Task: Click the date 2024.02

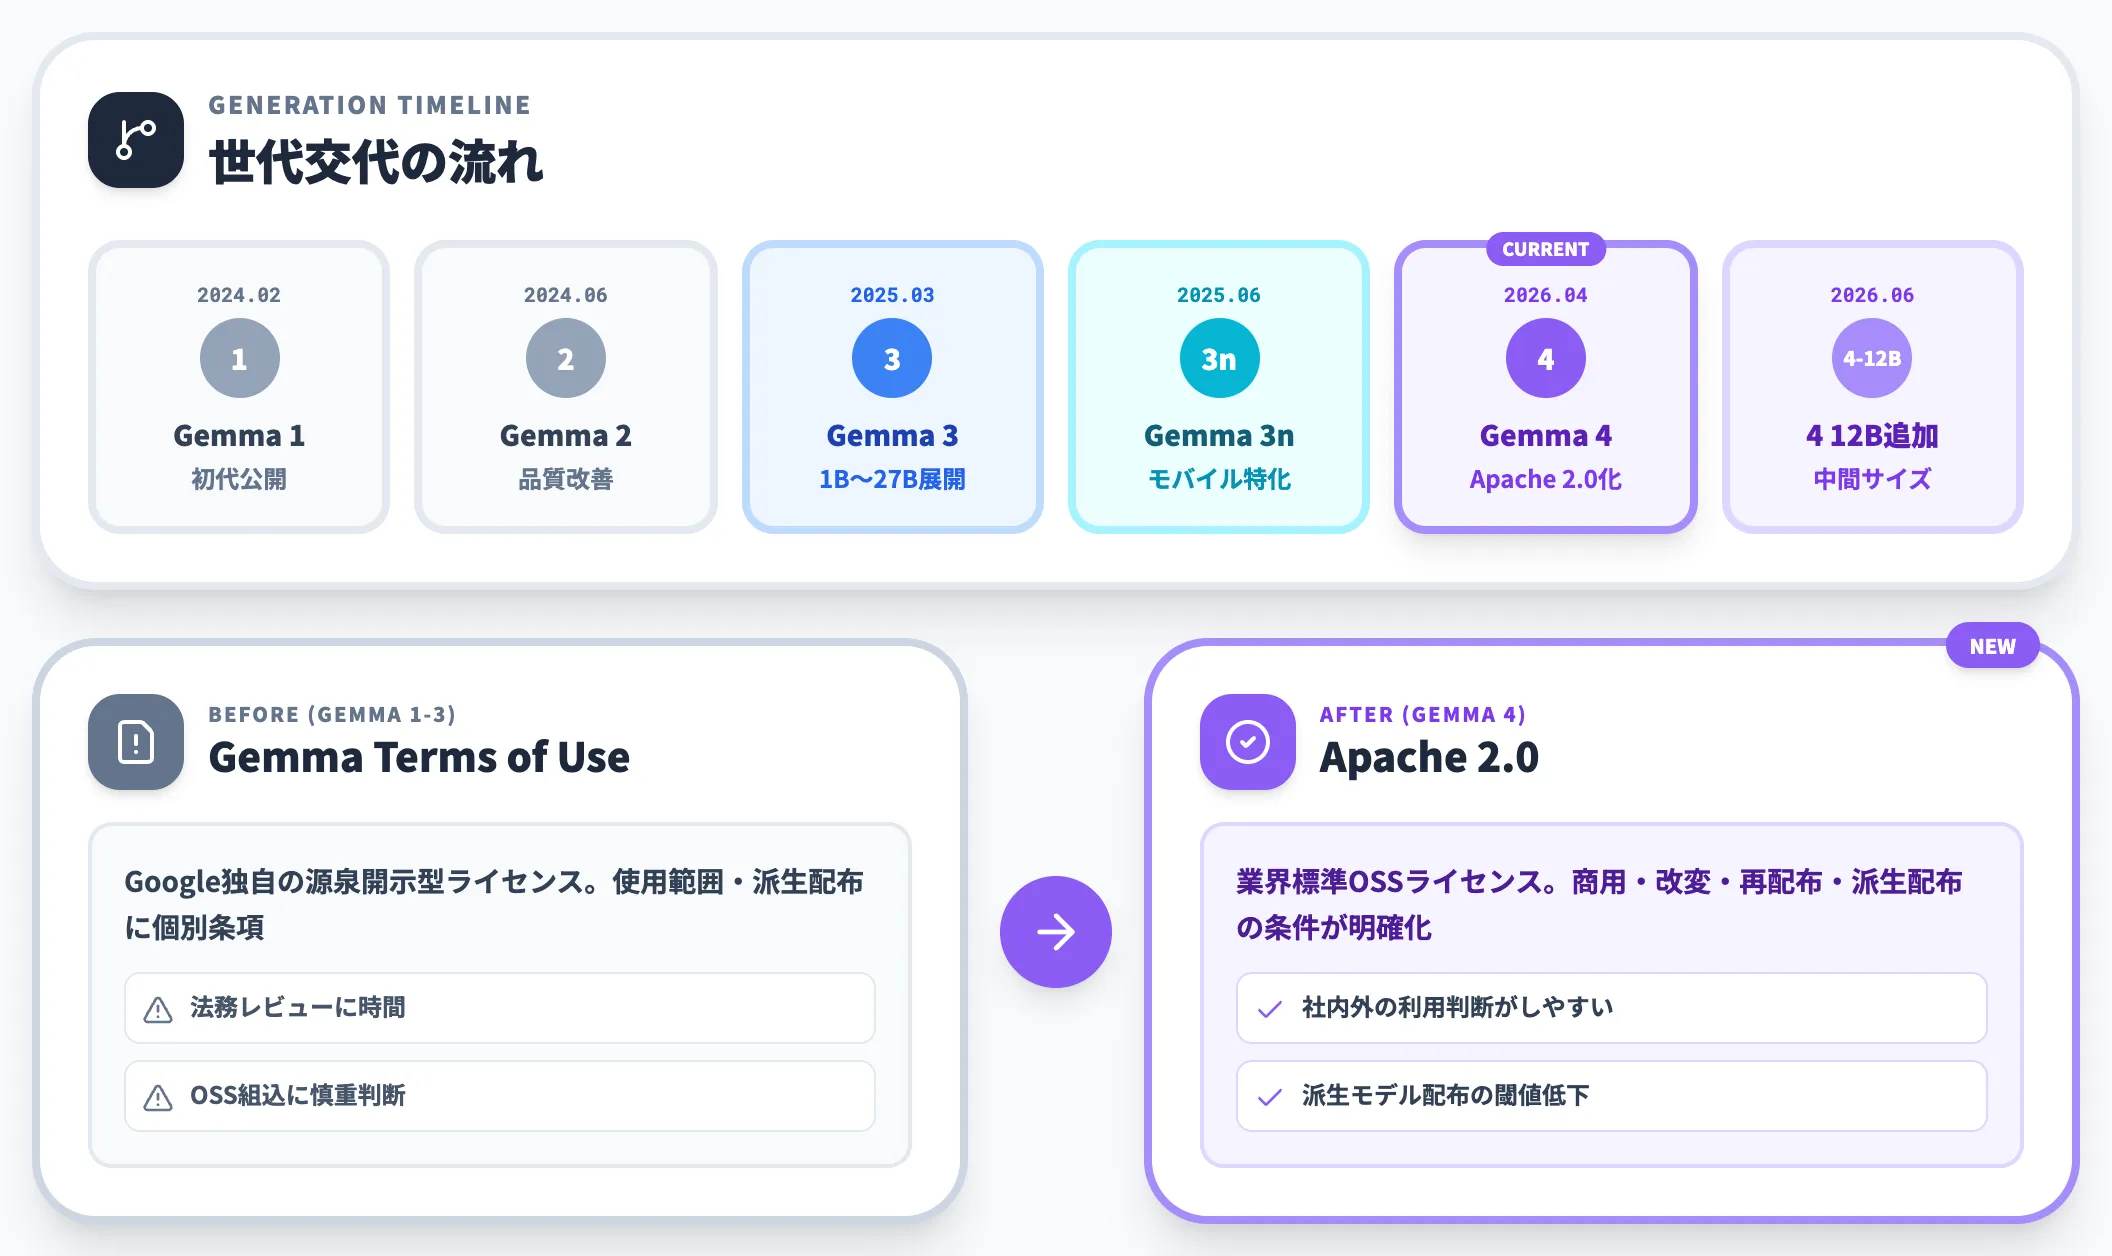Action: pos(239,295)
